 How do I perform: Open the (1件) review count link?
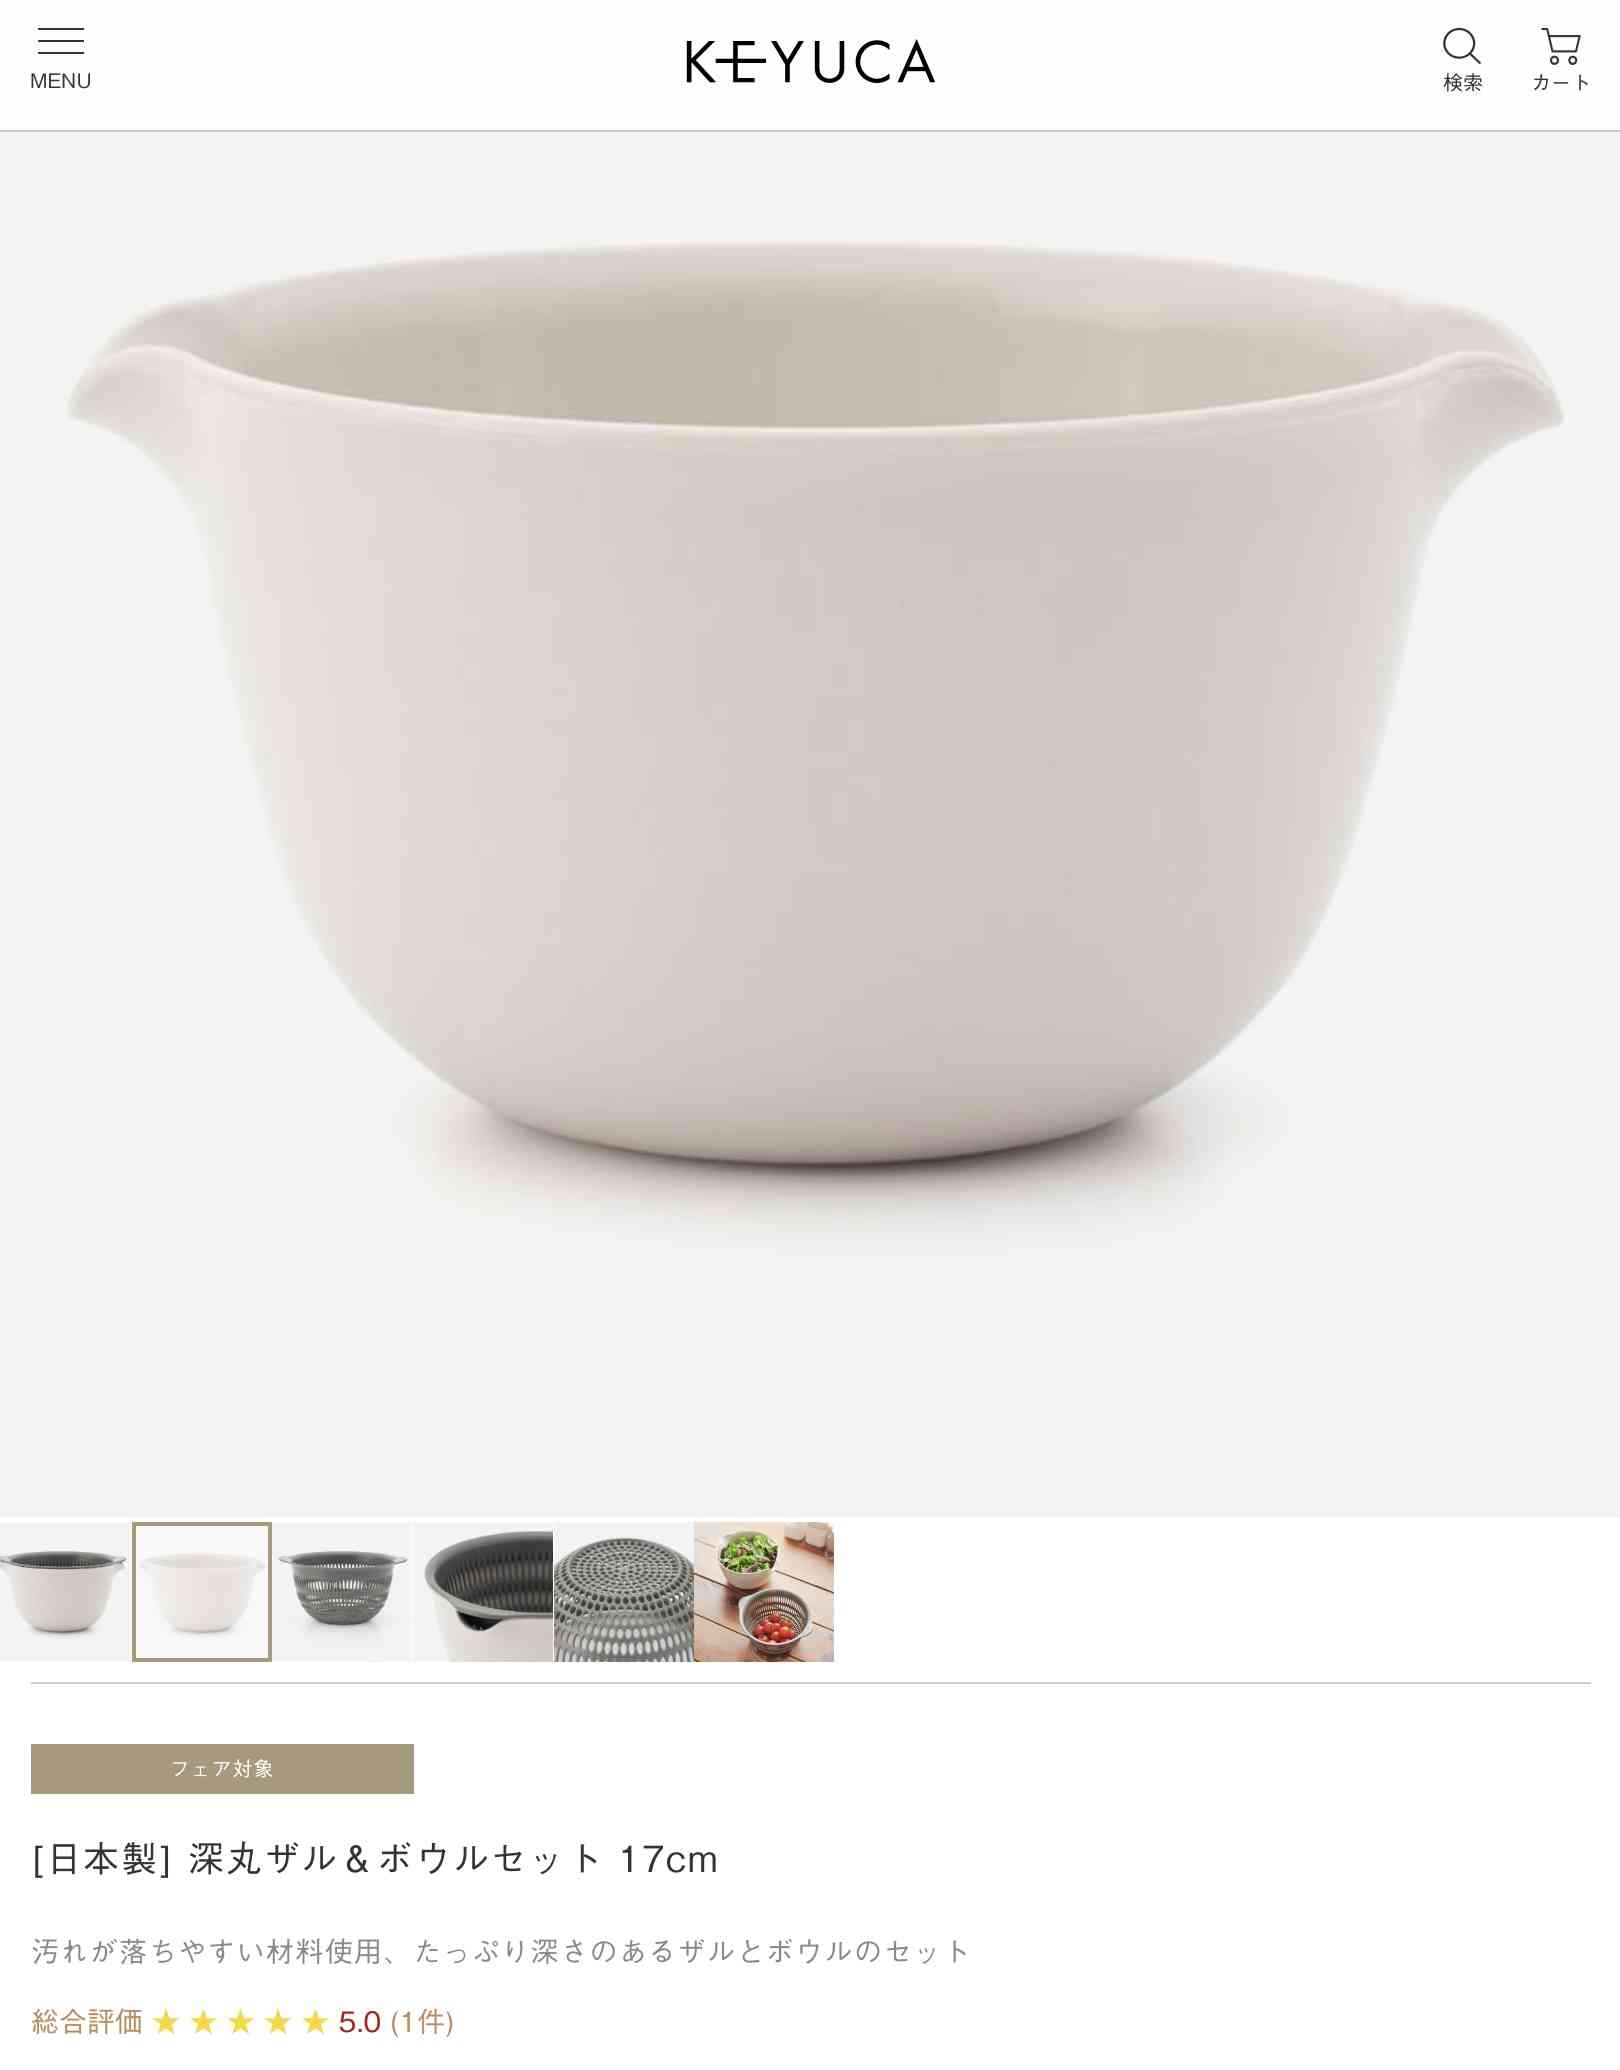pos(422,2021)
